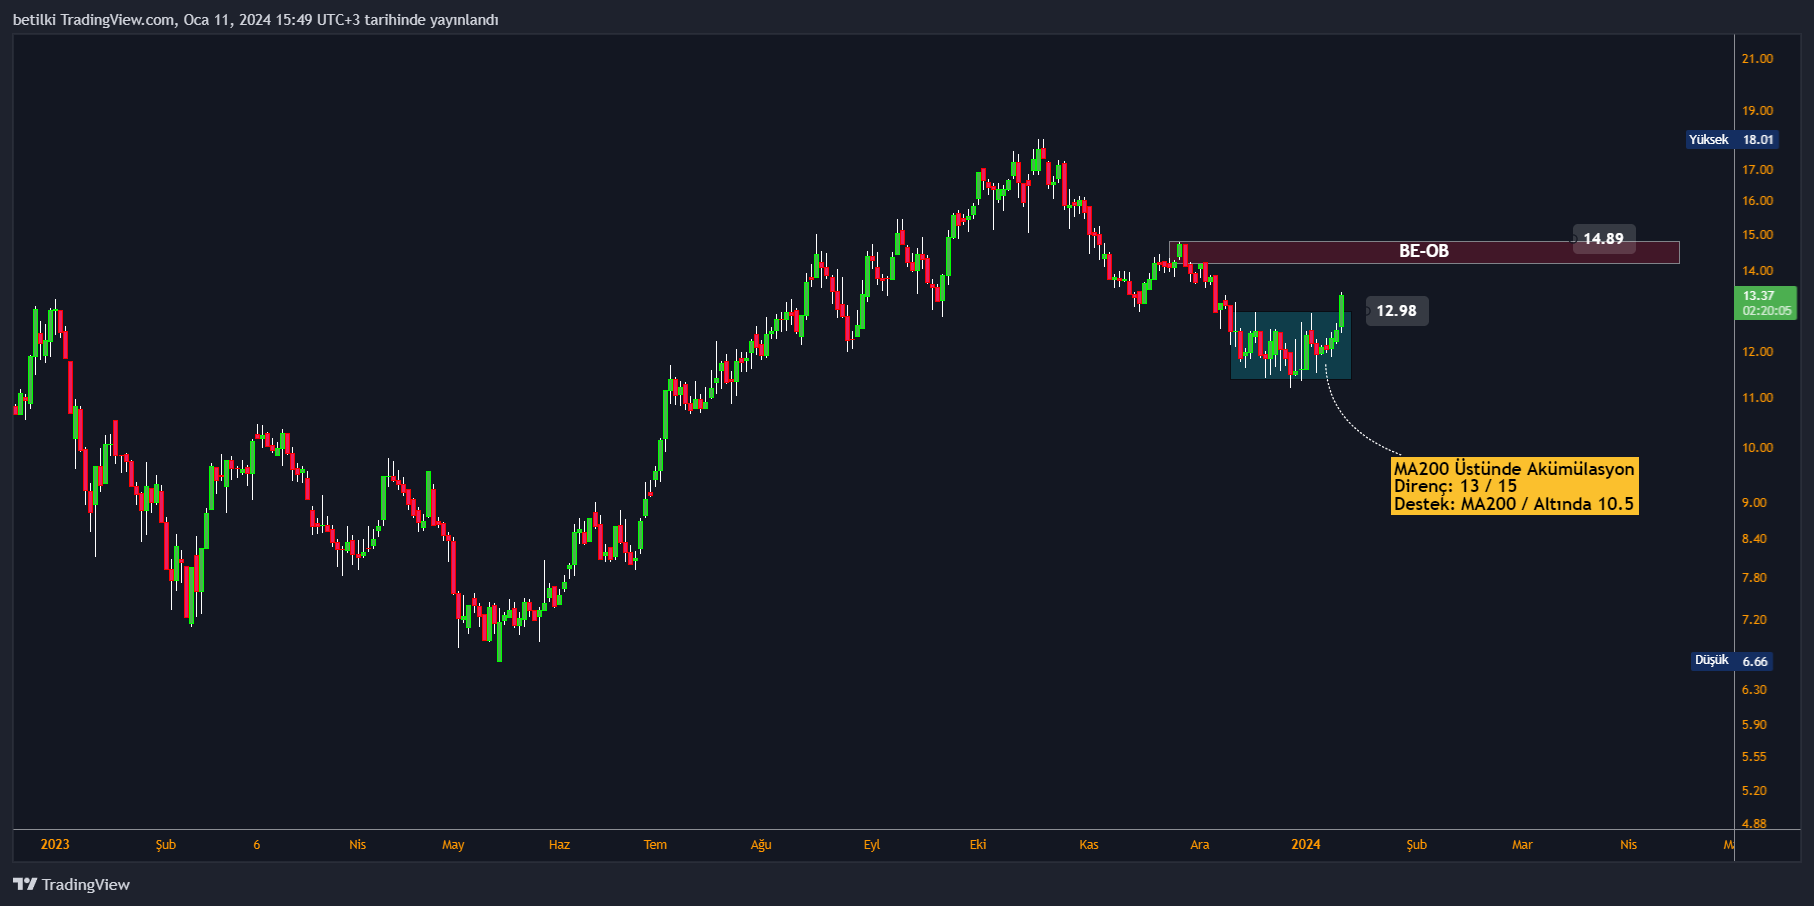Click the 17.00 price scale value
1814x906 pixels.
pyautogui.click(x=1757, y=170)
